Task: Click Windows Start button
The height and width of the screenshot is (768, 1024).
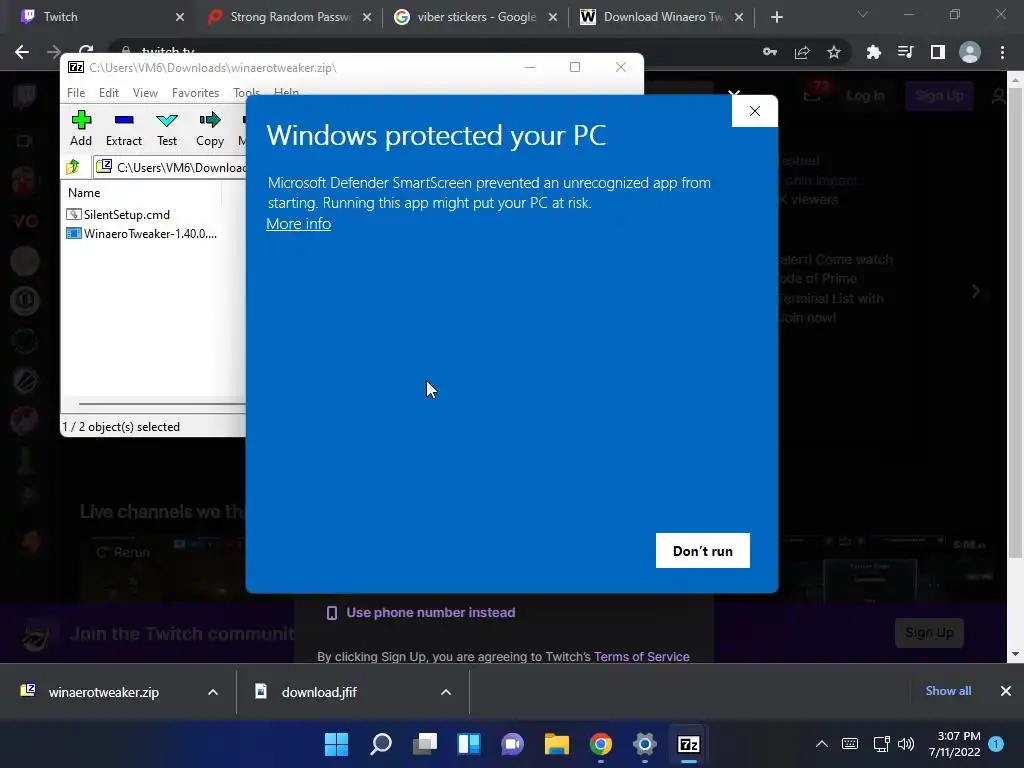Action: point(337,744)
